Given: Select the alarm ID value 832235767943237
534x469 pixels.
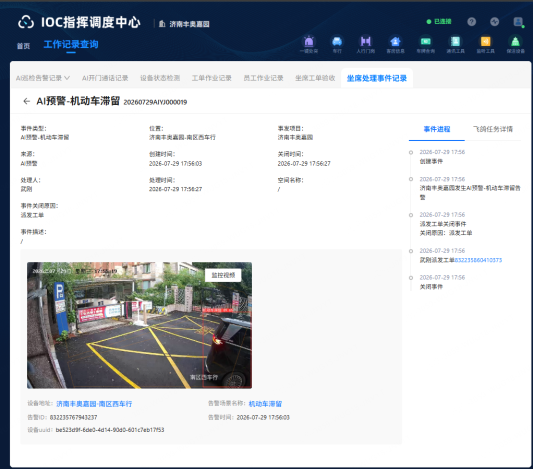Looking at the screenshot, I should coord(74,417).
